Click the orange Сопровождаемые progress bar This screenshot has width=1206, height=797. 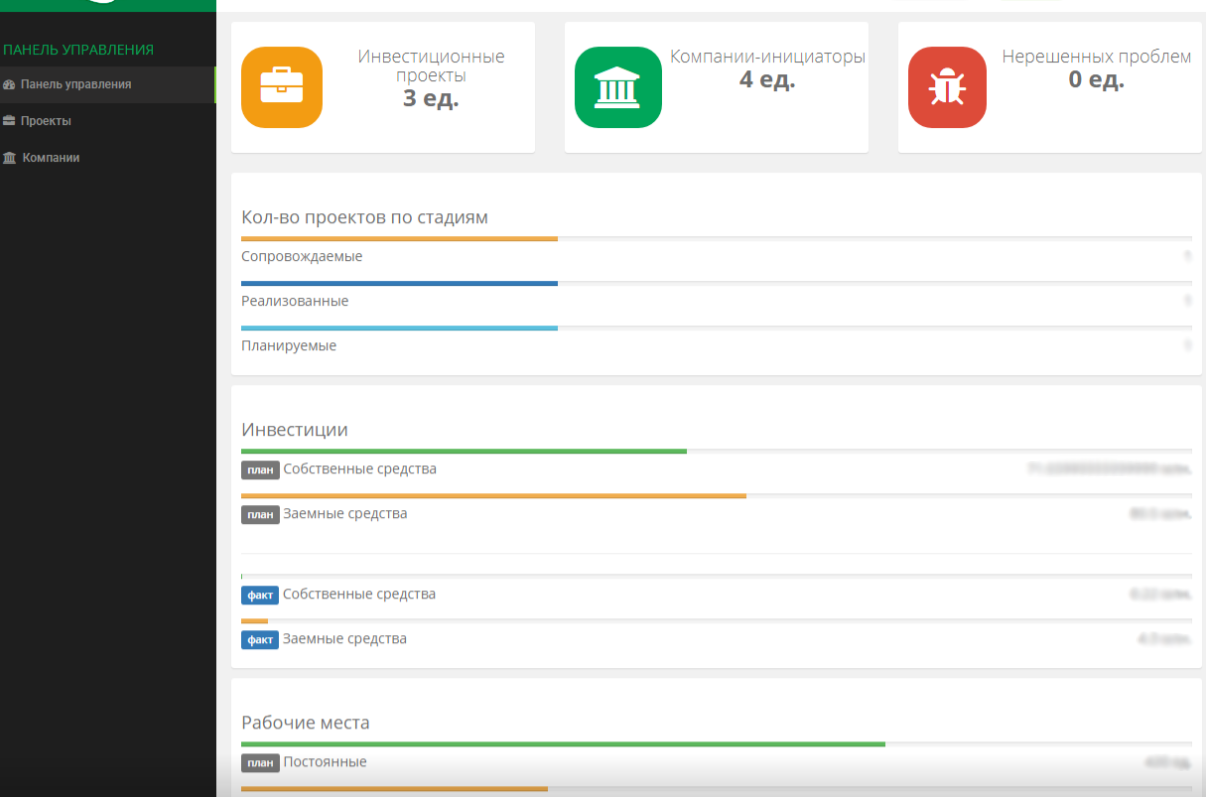399,239
